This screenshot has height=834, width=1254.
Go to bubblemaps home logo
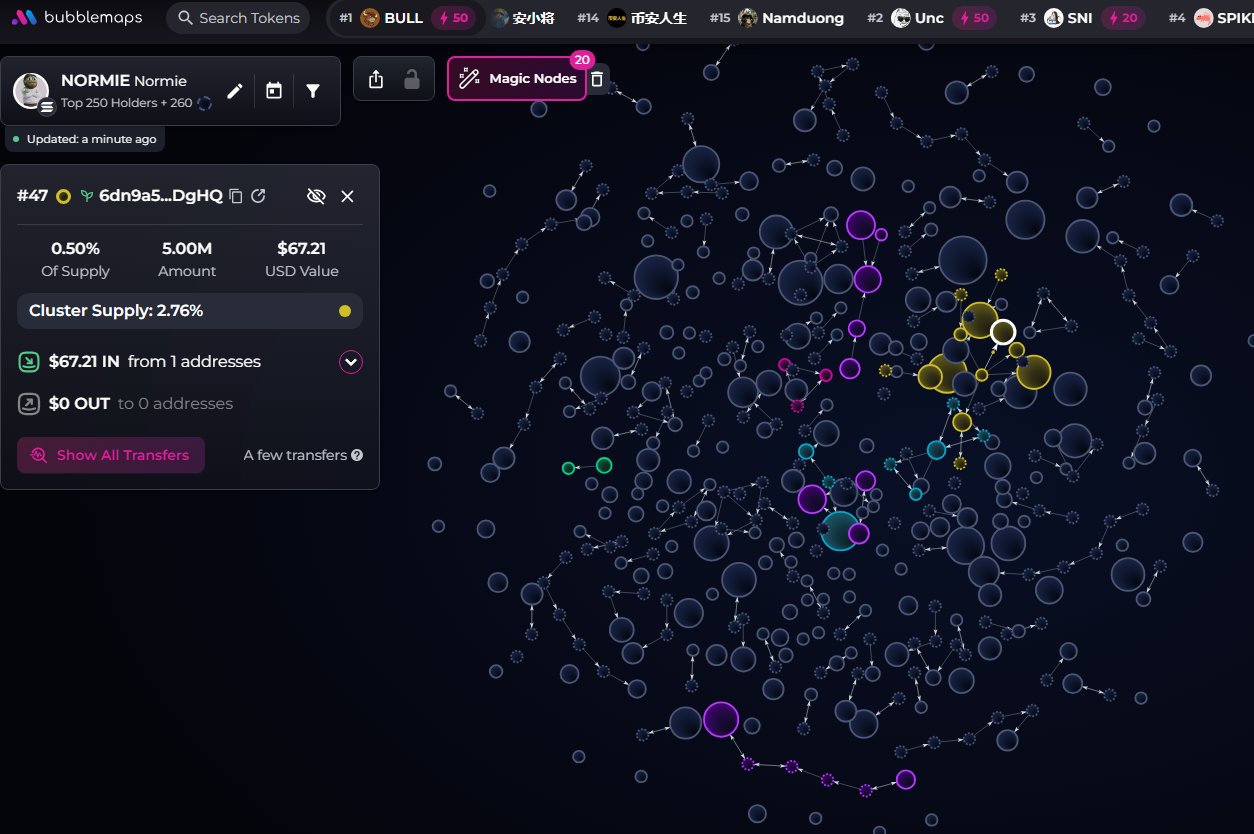coord(77,18)
